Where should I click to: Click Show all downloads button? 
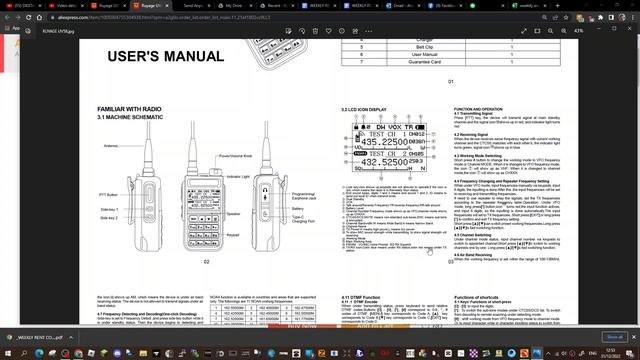pyautogui.click(x=615, y=337)
